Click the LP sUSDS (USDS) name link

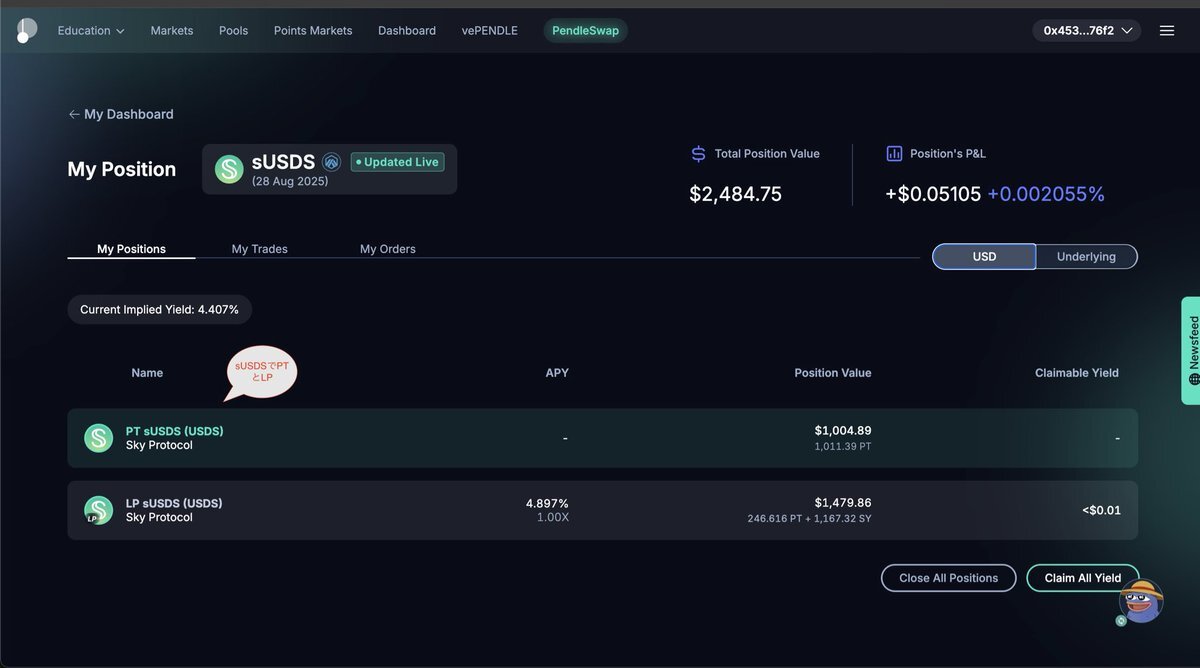(174, 503)
